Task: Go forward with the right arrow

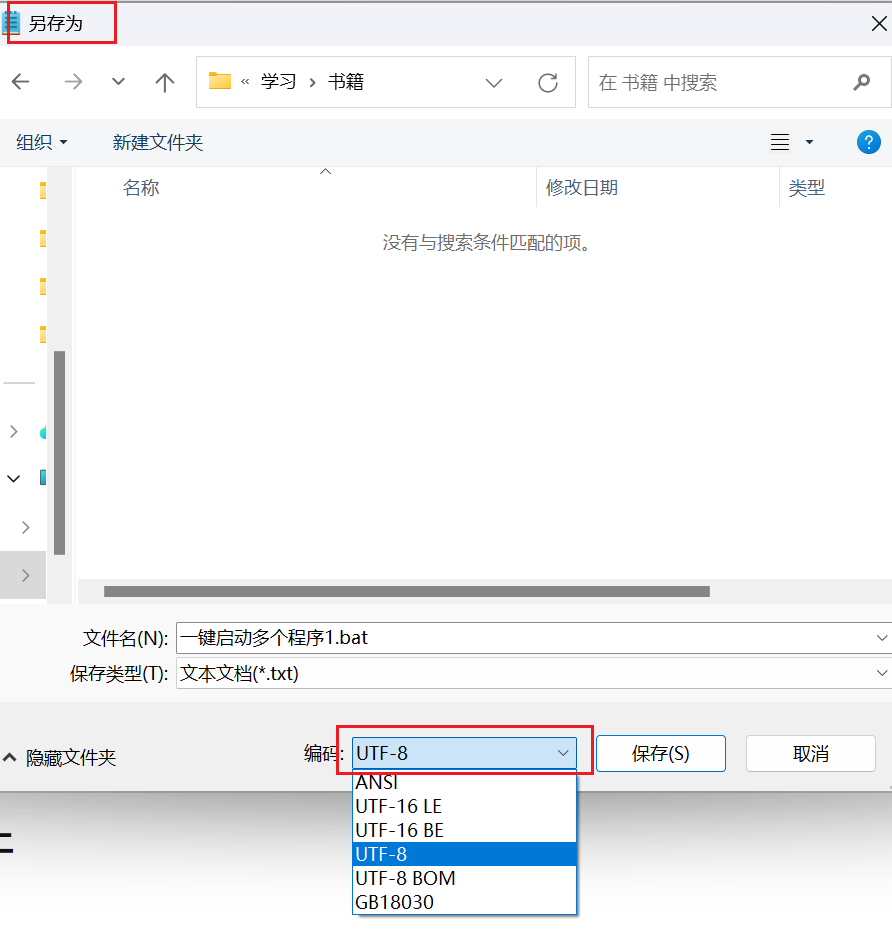Action: (x=73, y=82)
